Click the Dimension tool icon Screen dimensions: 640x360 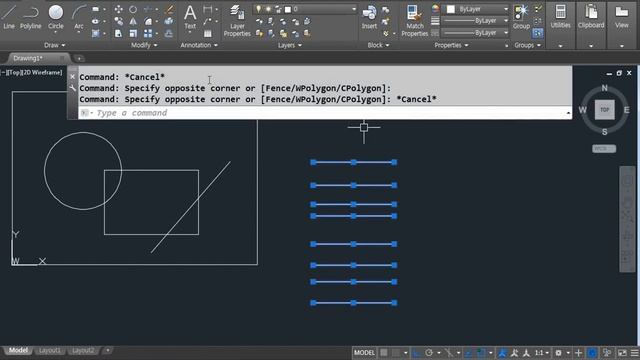208,9
